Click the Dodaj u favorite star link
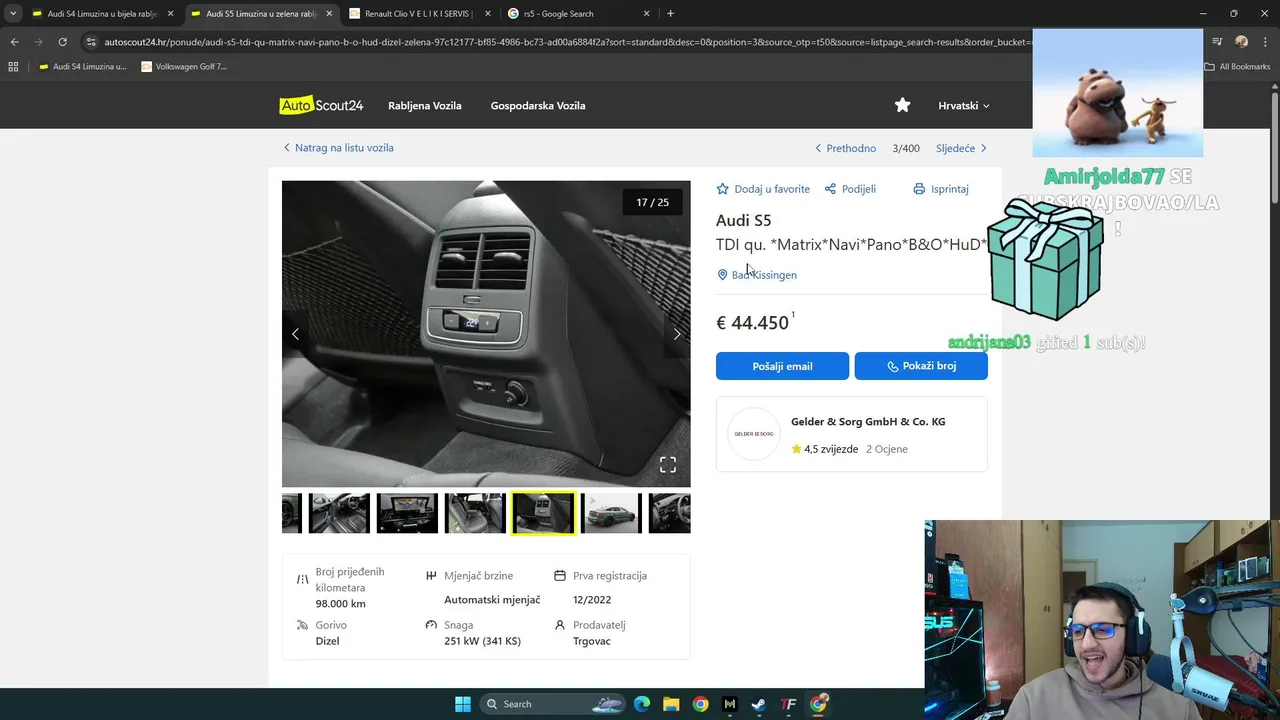The height and width of the screenshot is (720, 1280). click(763, 189)
